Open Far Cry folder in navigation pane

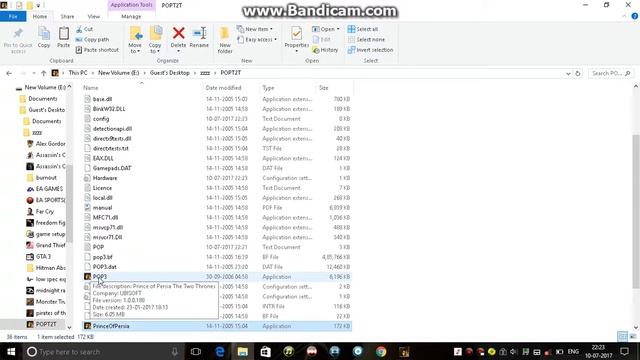(x=45, y=211)
